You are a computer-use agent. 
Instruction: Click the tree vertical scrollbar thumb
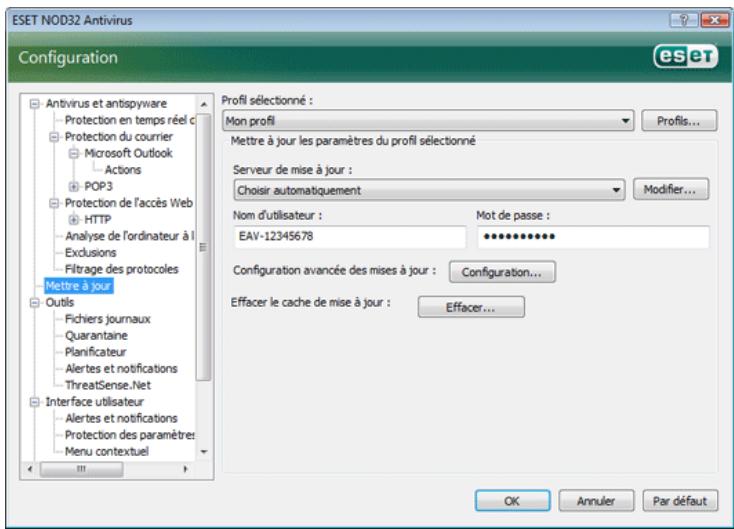(x=204, y=247)
